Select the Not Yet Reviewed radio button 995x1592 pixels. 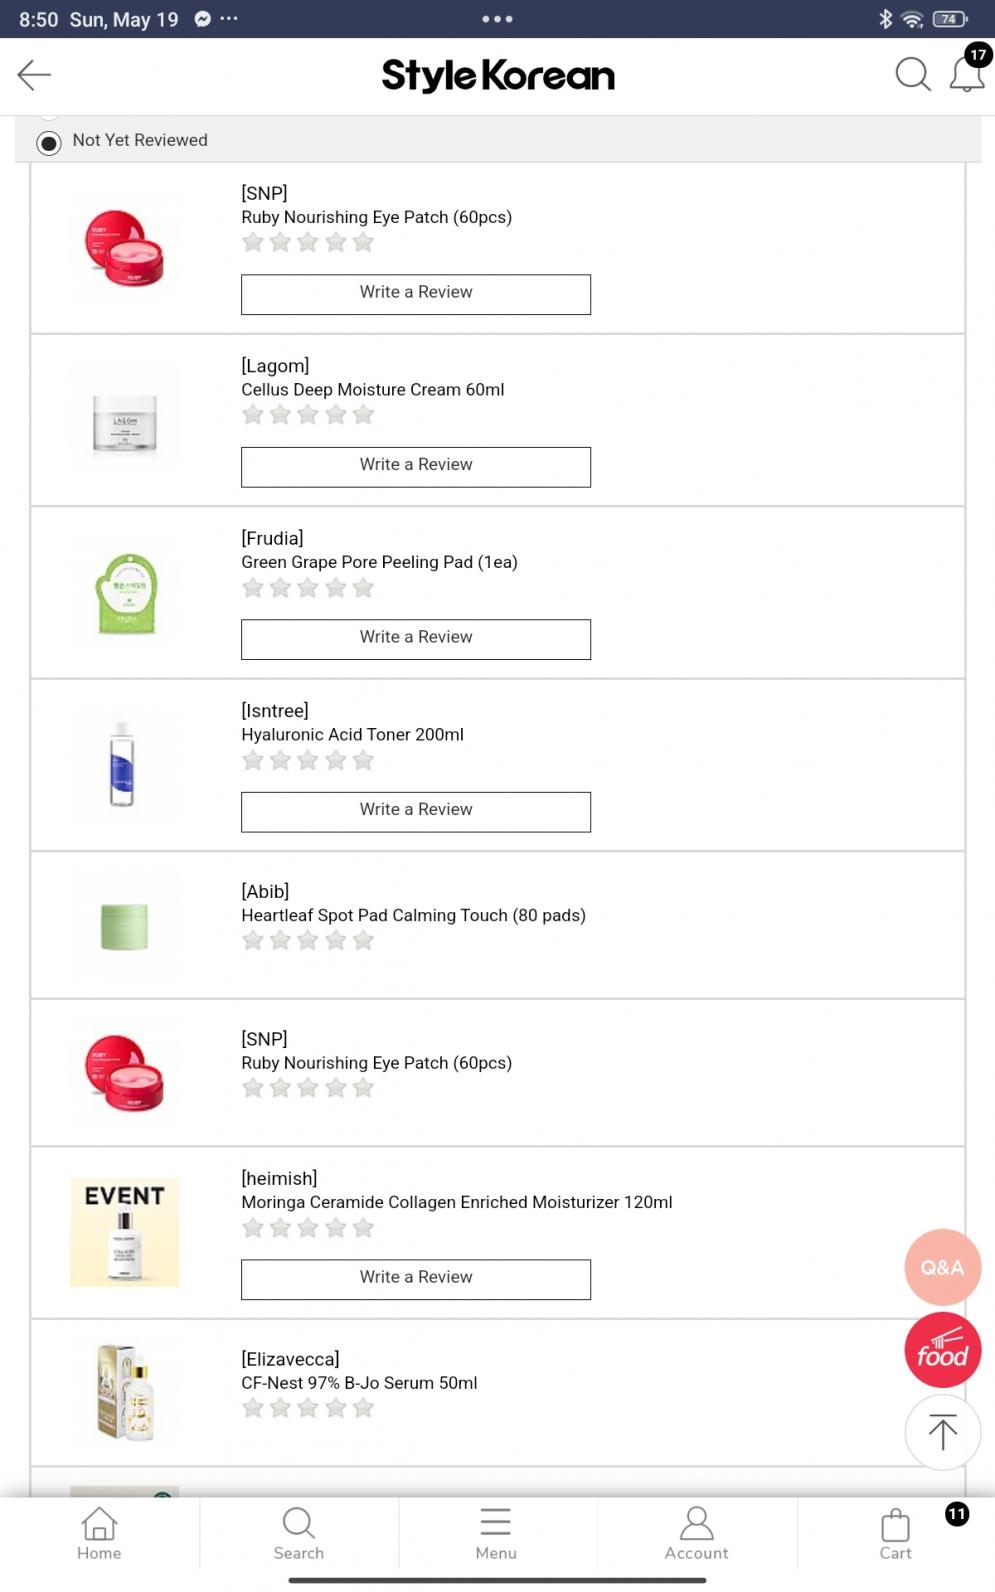pos(49,142)
